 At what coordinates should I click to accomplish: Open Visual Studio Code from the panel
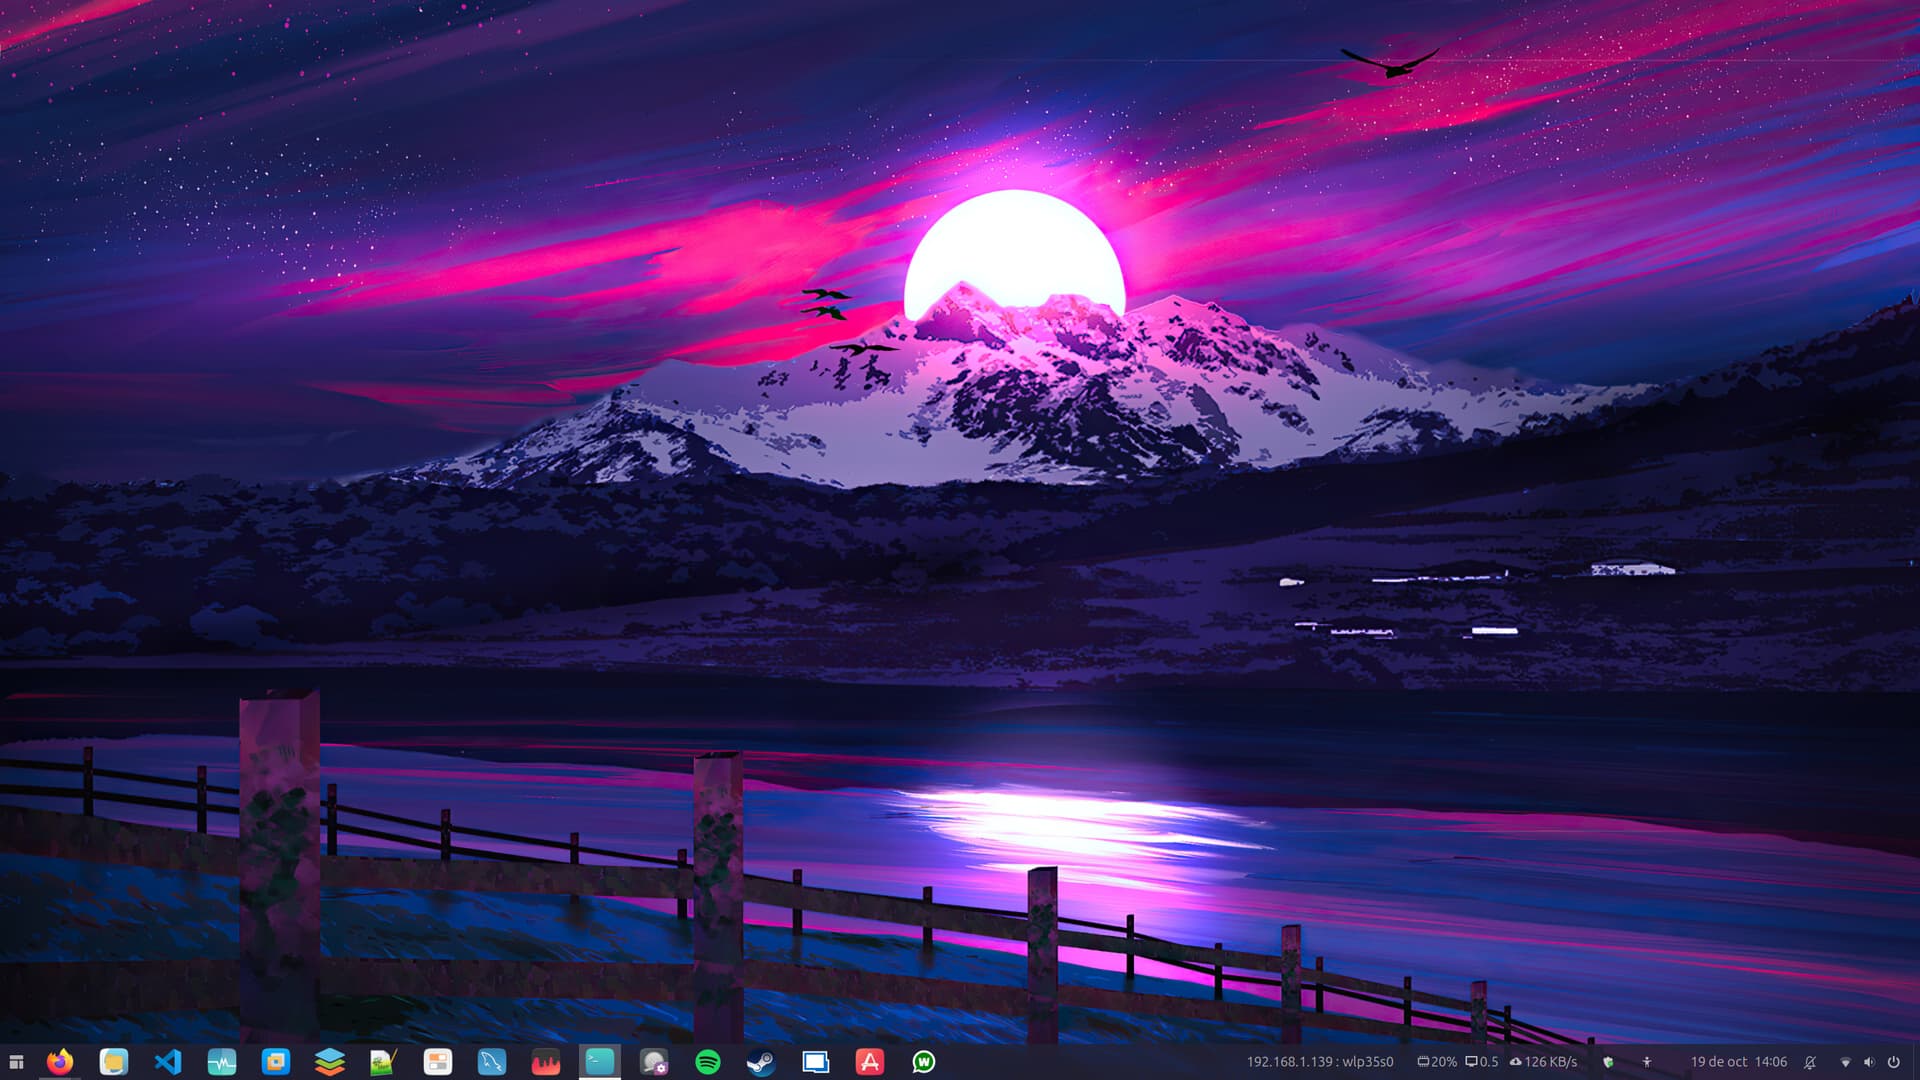pos(168,1062)
